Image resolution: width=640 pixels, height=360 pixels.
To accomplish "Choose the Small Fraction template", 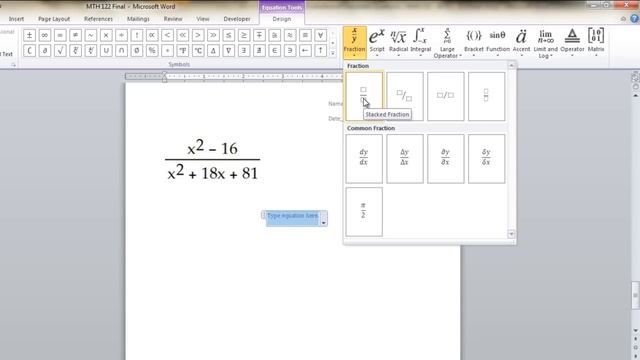I will (487, 96).
